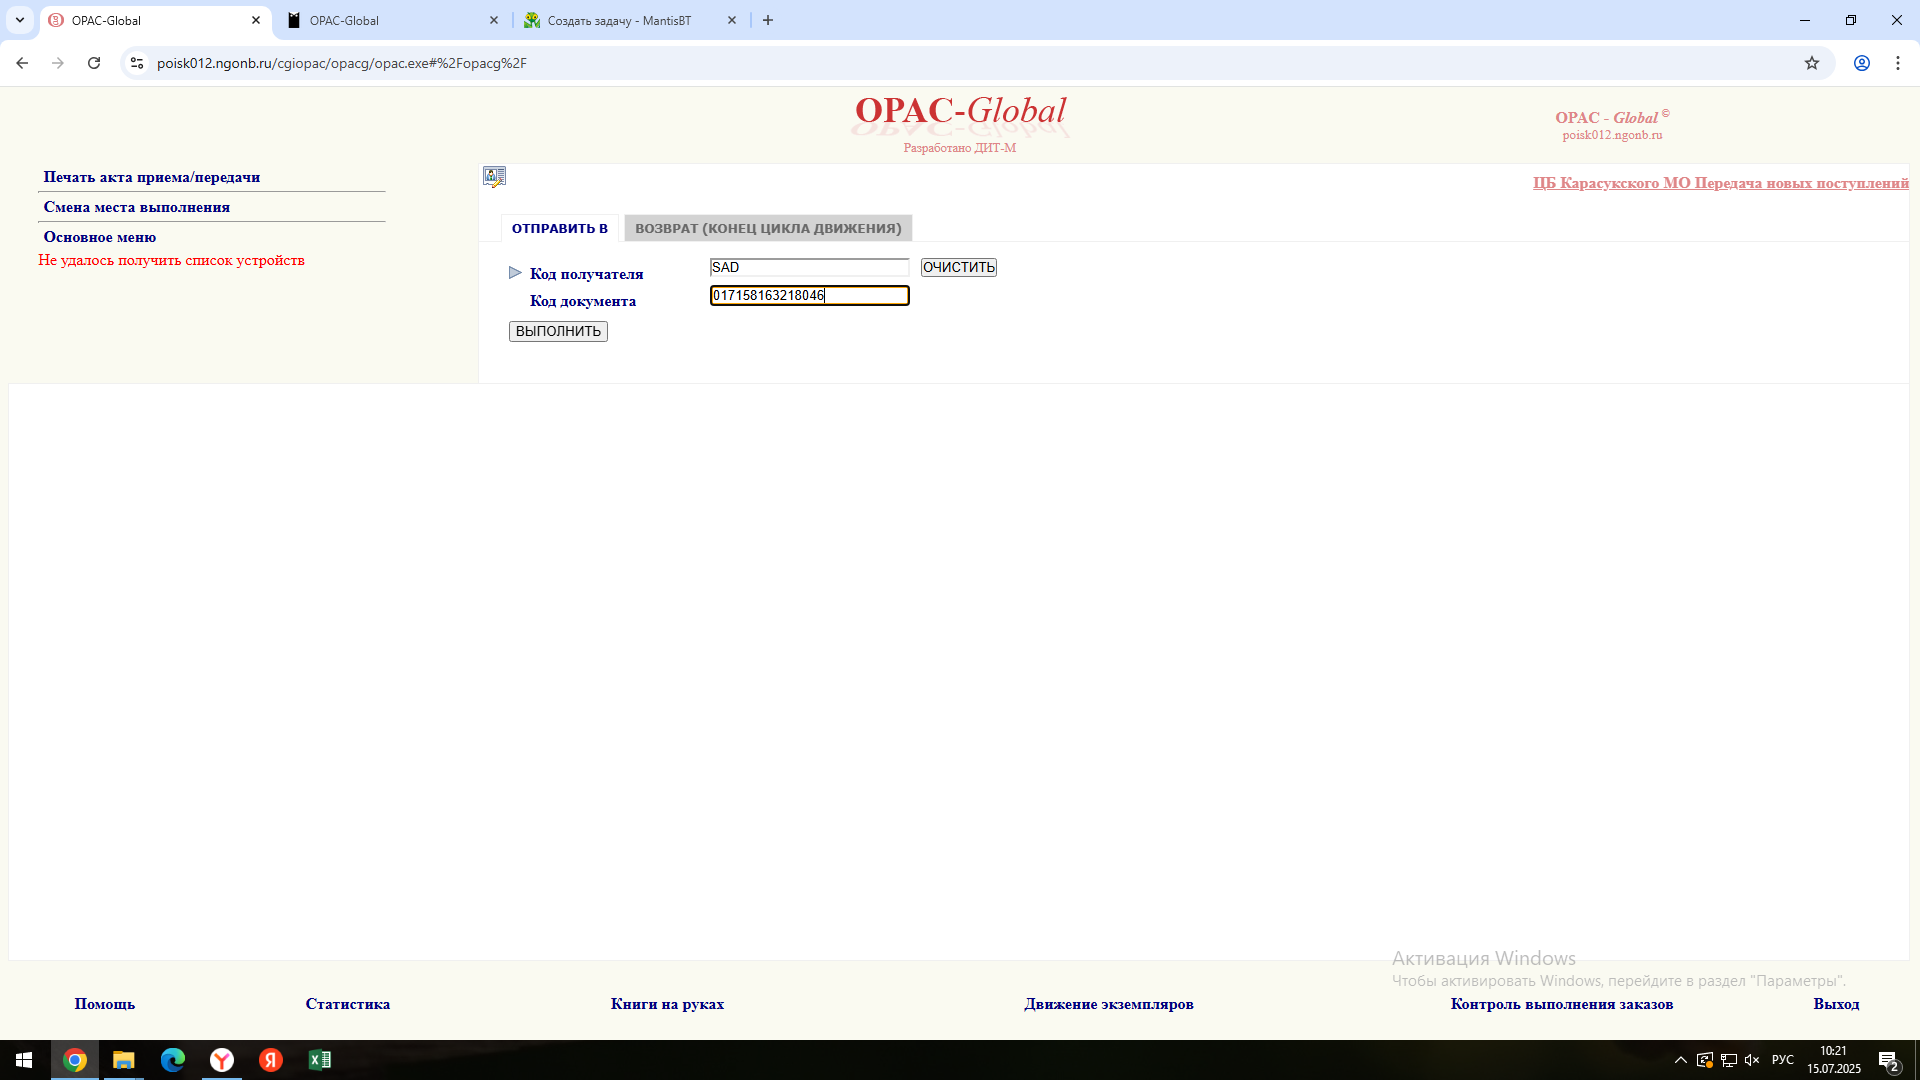The height and width of the screenshot is (1080, 1920).
Task: Expand the Код получателя triangle arrow
Action: tap(515, 272)
